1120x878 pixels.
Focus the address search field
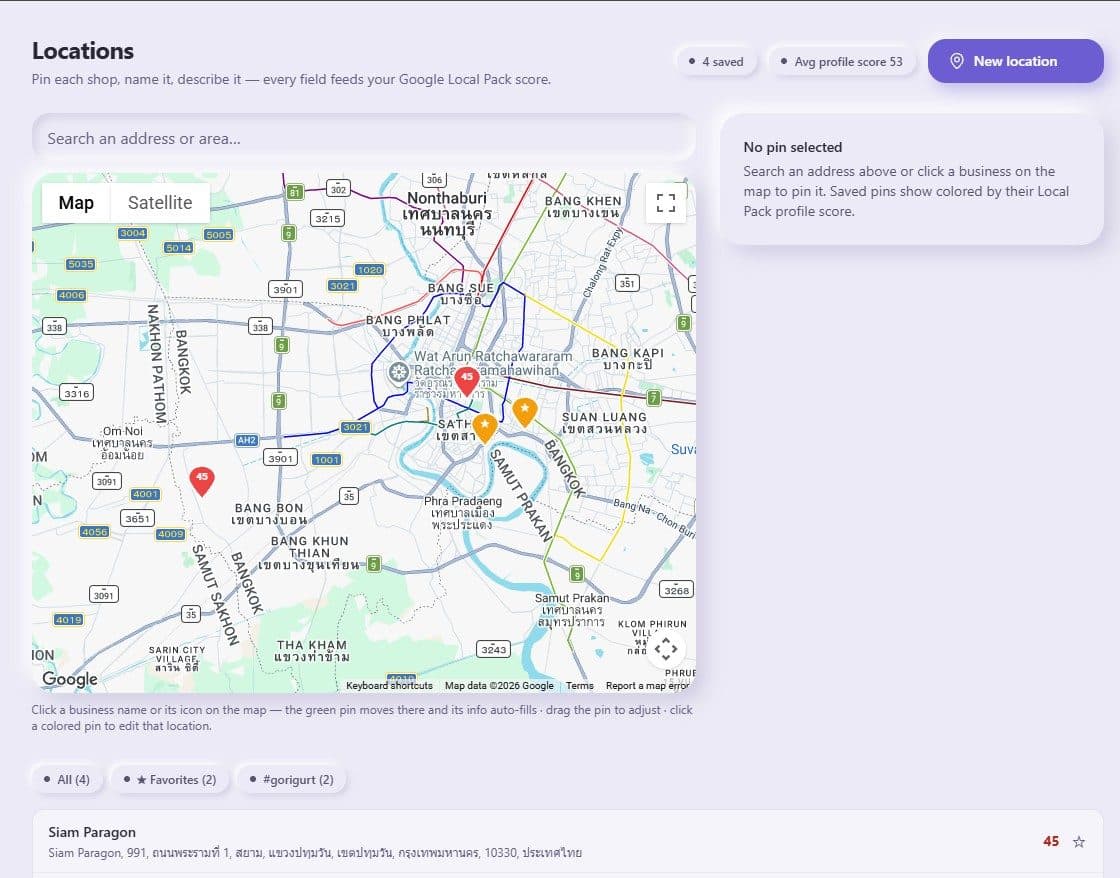tap(364, 138)
